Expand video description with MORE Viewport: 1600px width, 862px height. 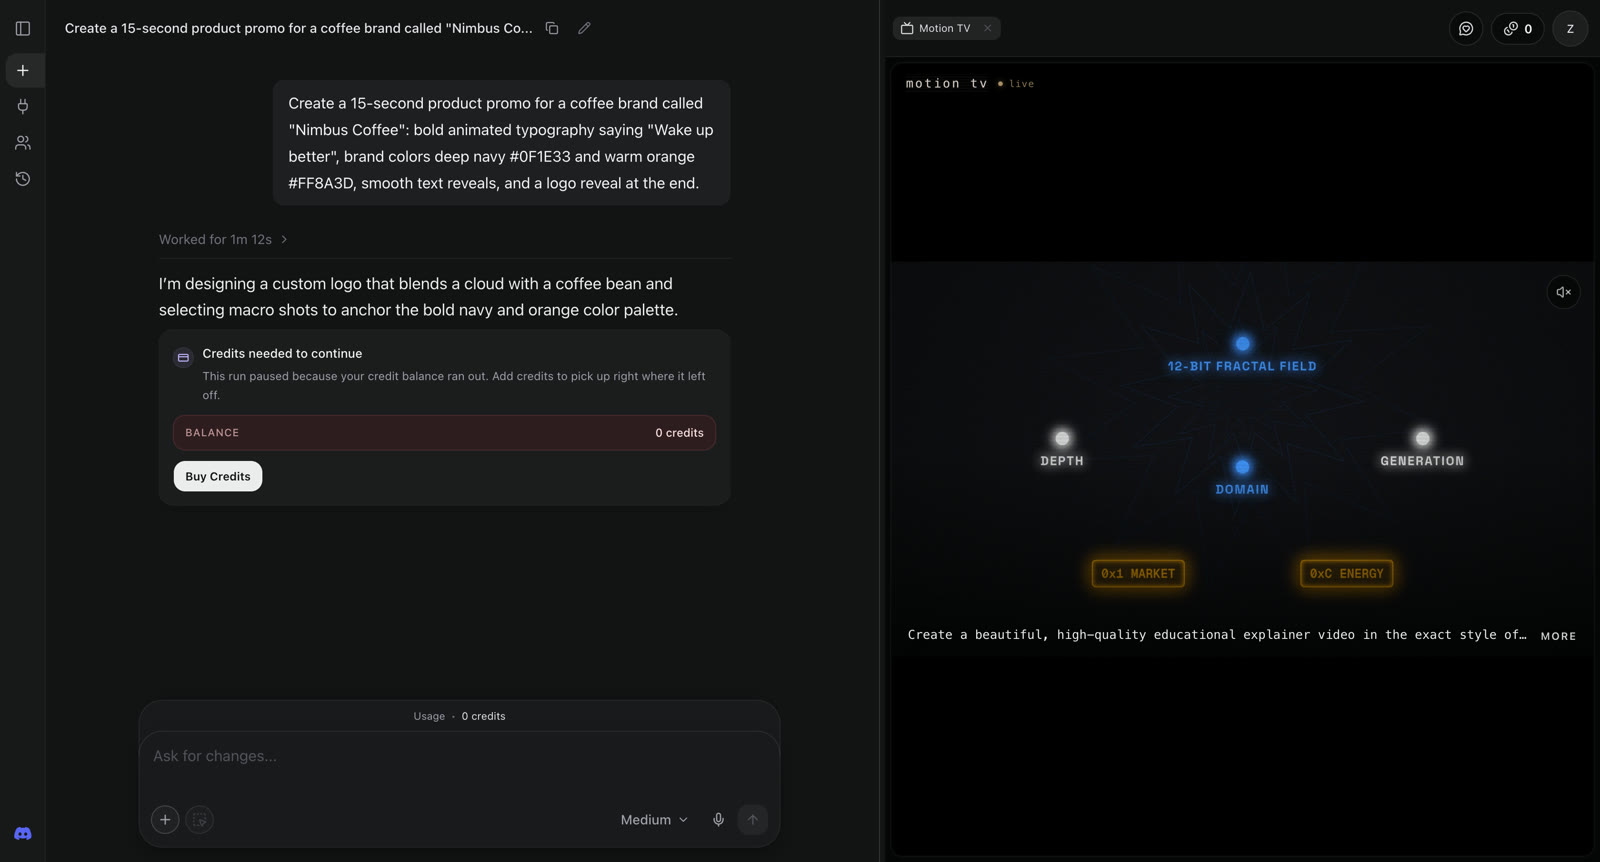point(1558,636)
